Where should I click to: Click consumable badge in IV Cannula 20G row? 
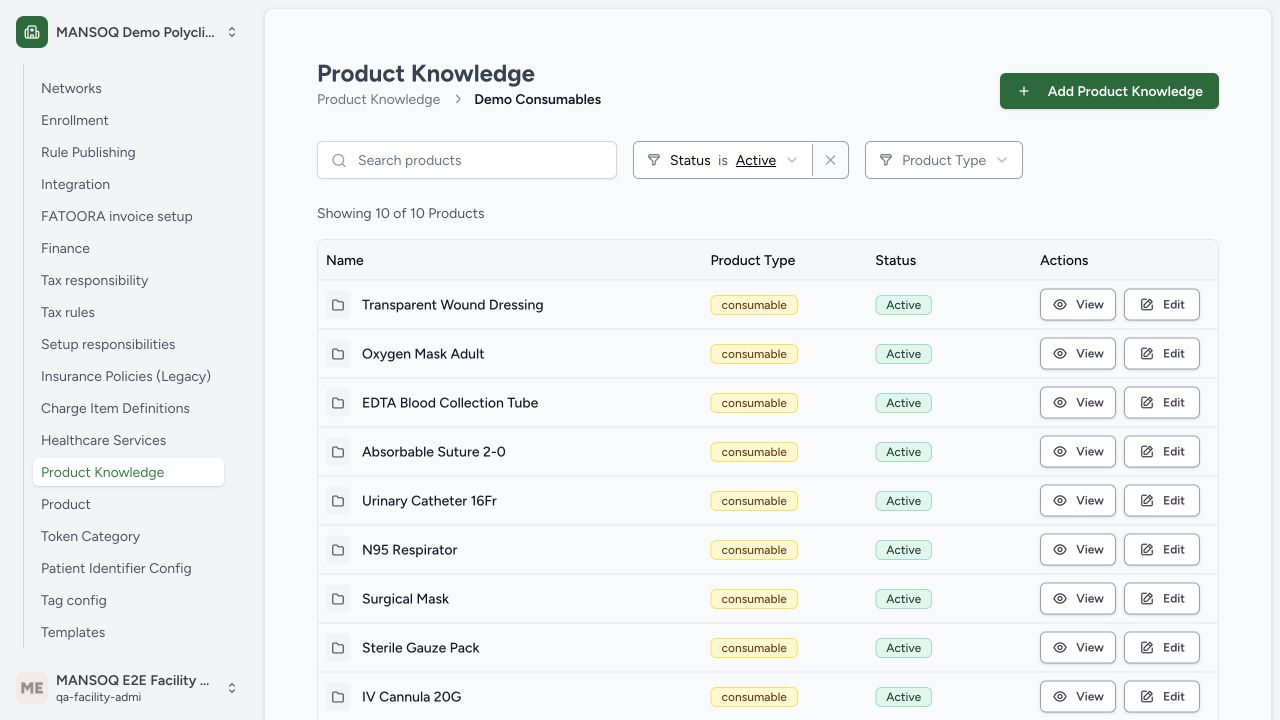754,697
